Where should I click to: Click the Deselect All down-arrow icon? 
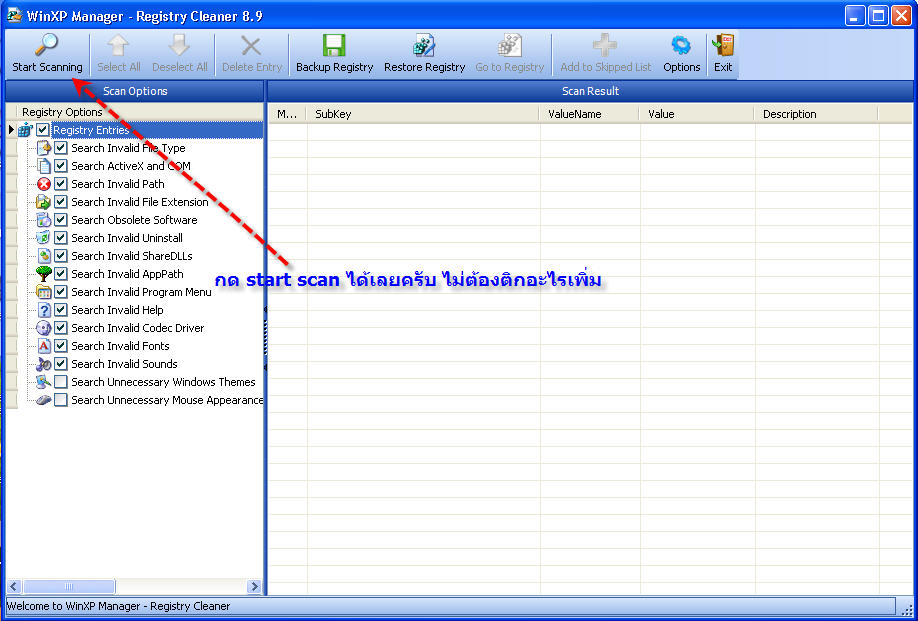pyautogui.click(x=179, y=44)
